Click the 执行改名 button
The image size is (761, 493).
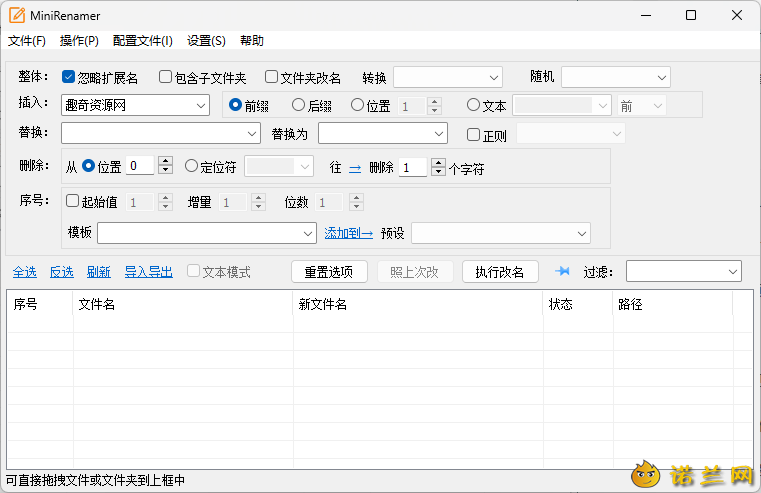coord(500,272)
